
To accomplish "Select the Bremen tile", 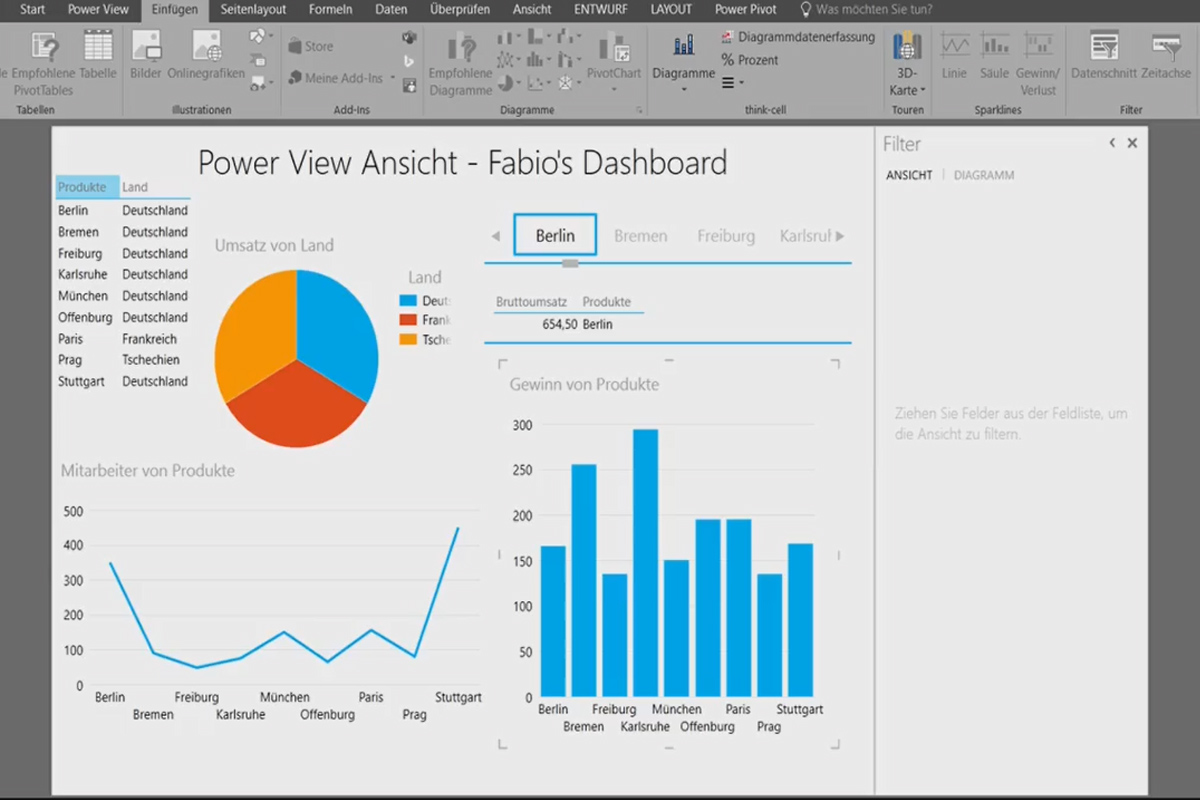I will [x=640, y=236].
